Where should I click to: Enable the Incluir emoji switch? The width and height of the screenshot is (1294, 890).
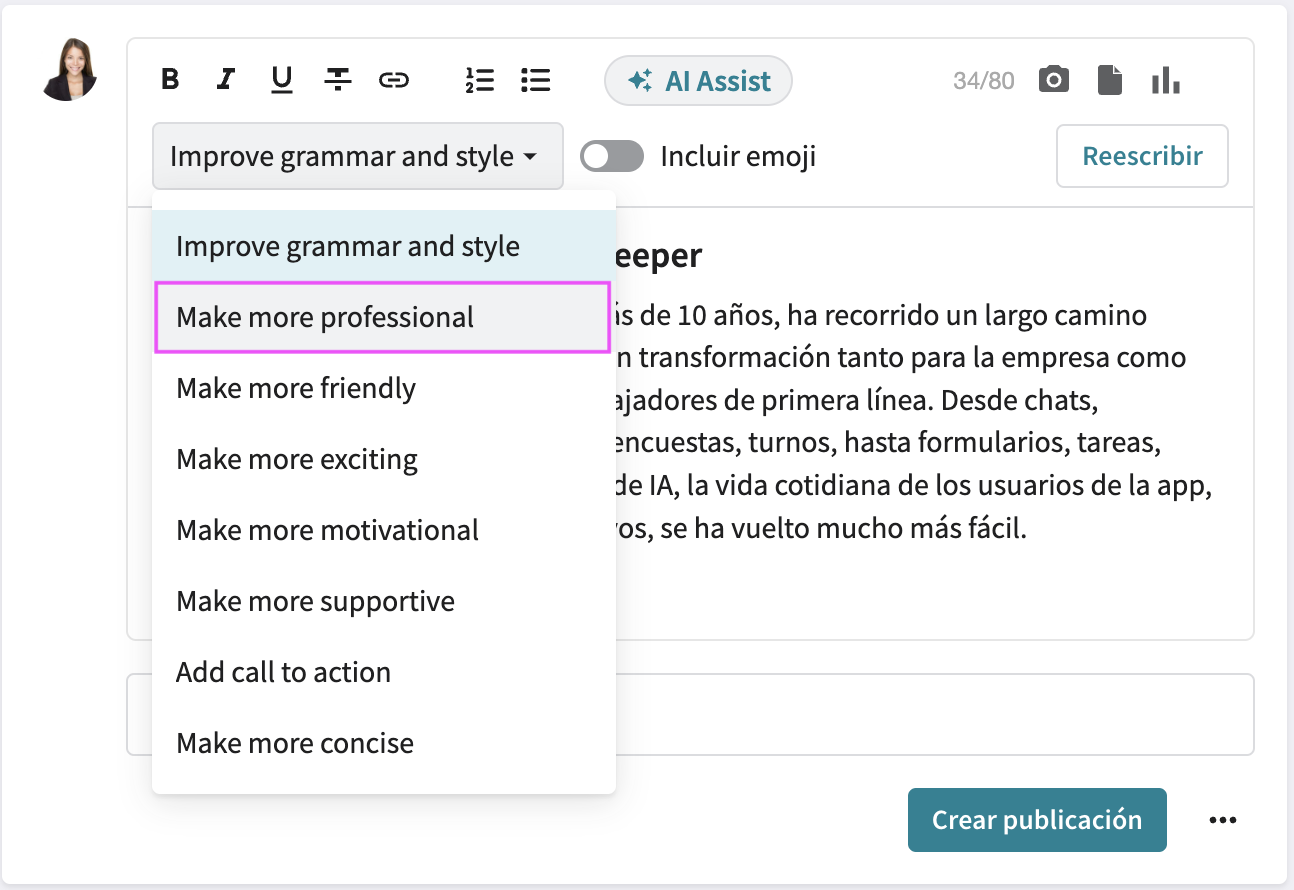click(x=612, y=157)
